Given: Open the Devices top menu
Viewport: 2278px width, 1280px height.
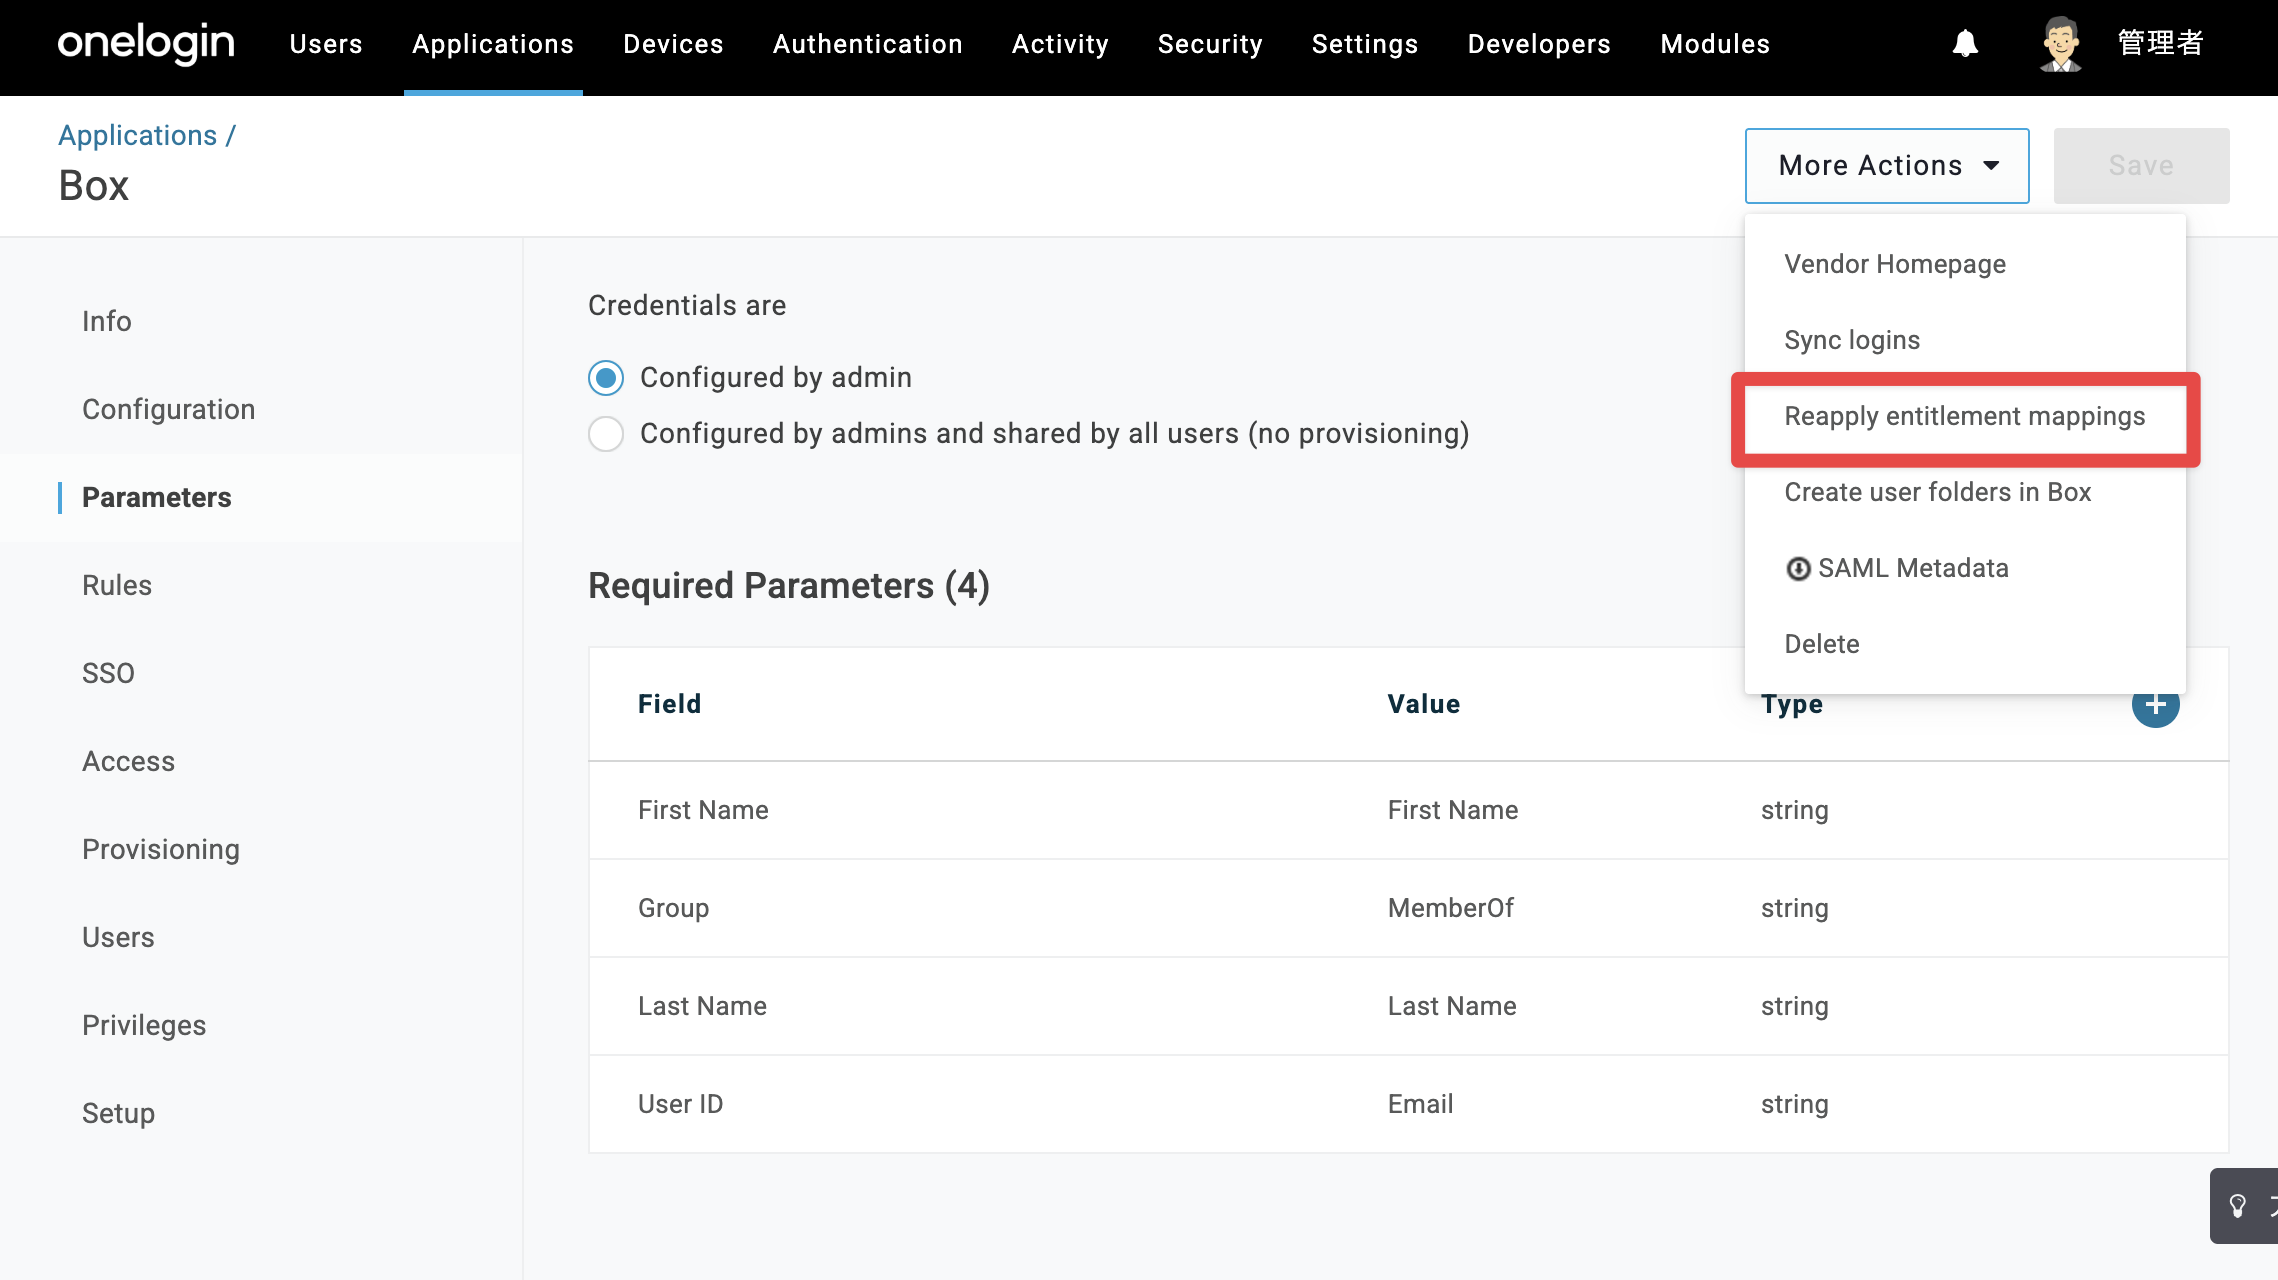Looking at the screenshot, I should click(x=673, y=44).
